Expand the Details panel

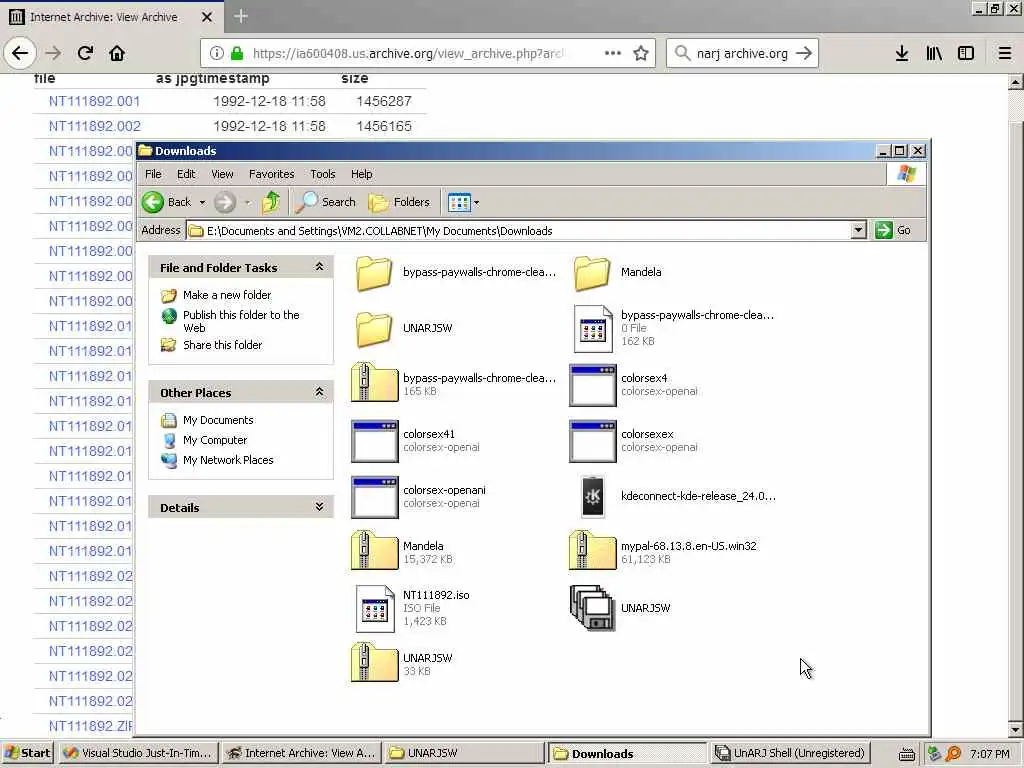pyautogui.click(x=319, y=507)
